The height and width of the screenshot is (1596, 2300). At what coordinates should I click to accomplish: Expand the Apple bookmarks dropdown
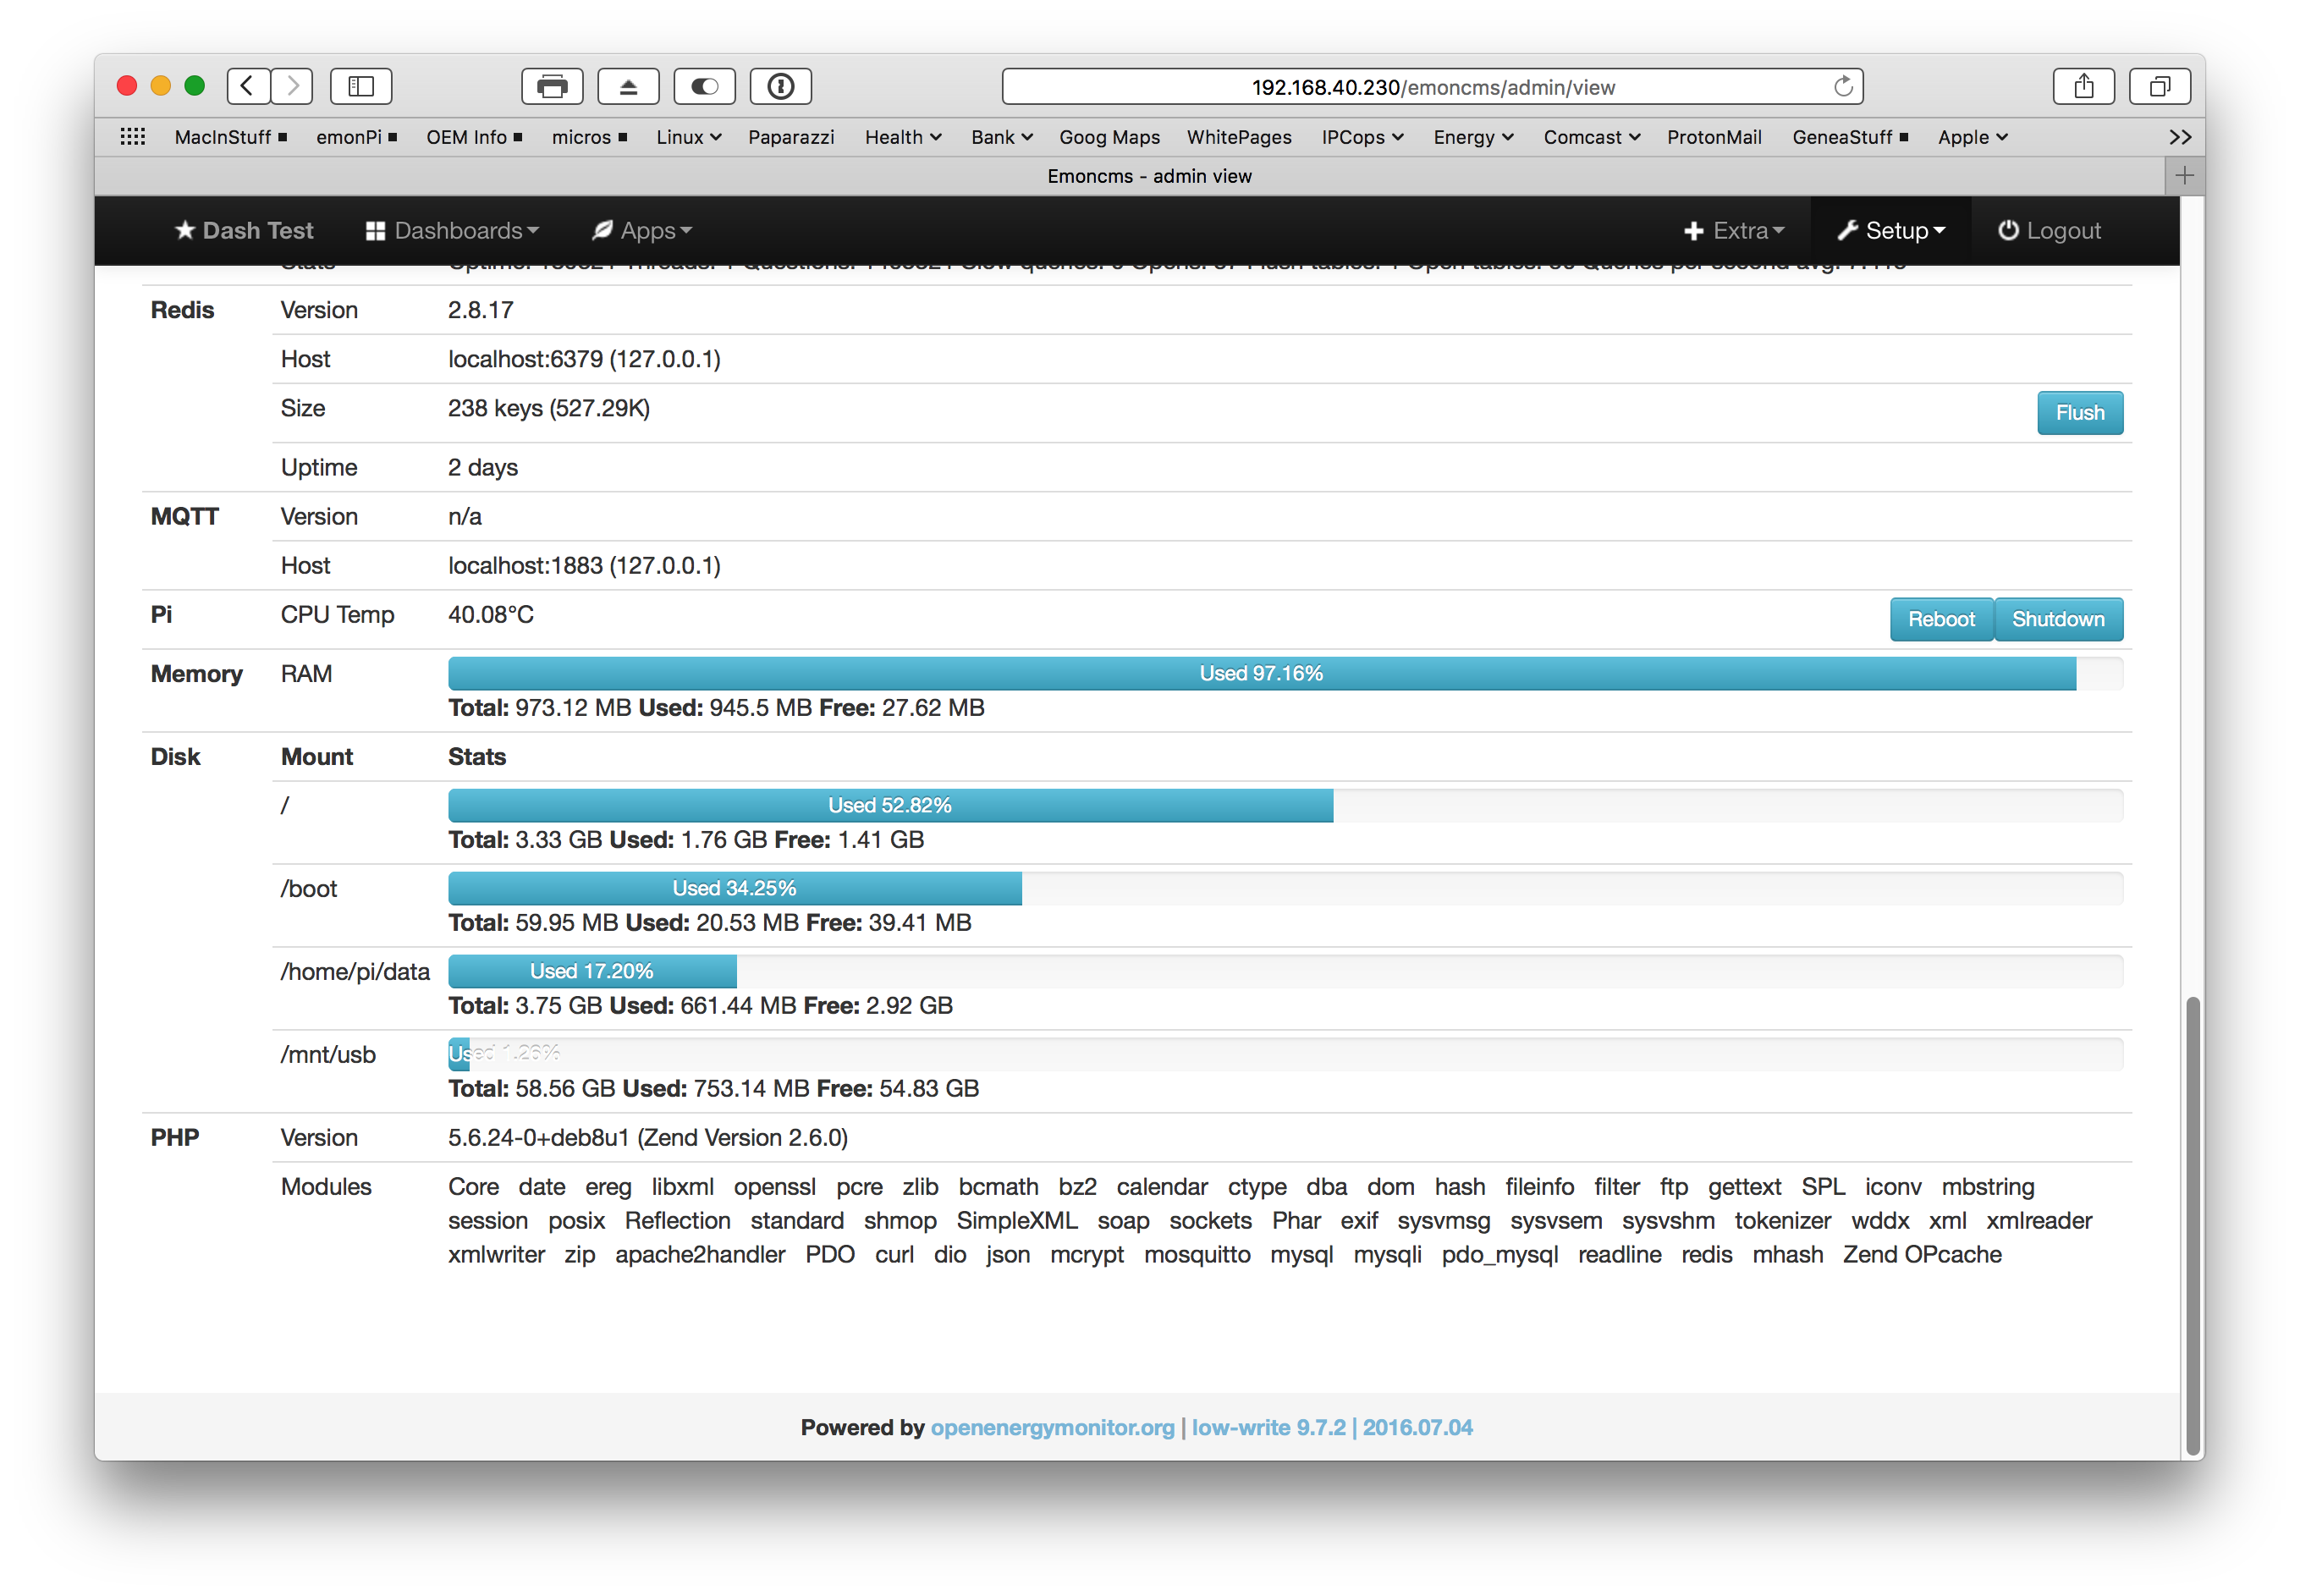1972,137
